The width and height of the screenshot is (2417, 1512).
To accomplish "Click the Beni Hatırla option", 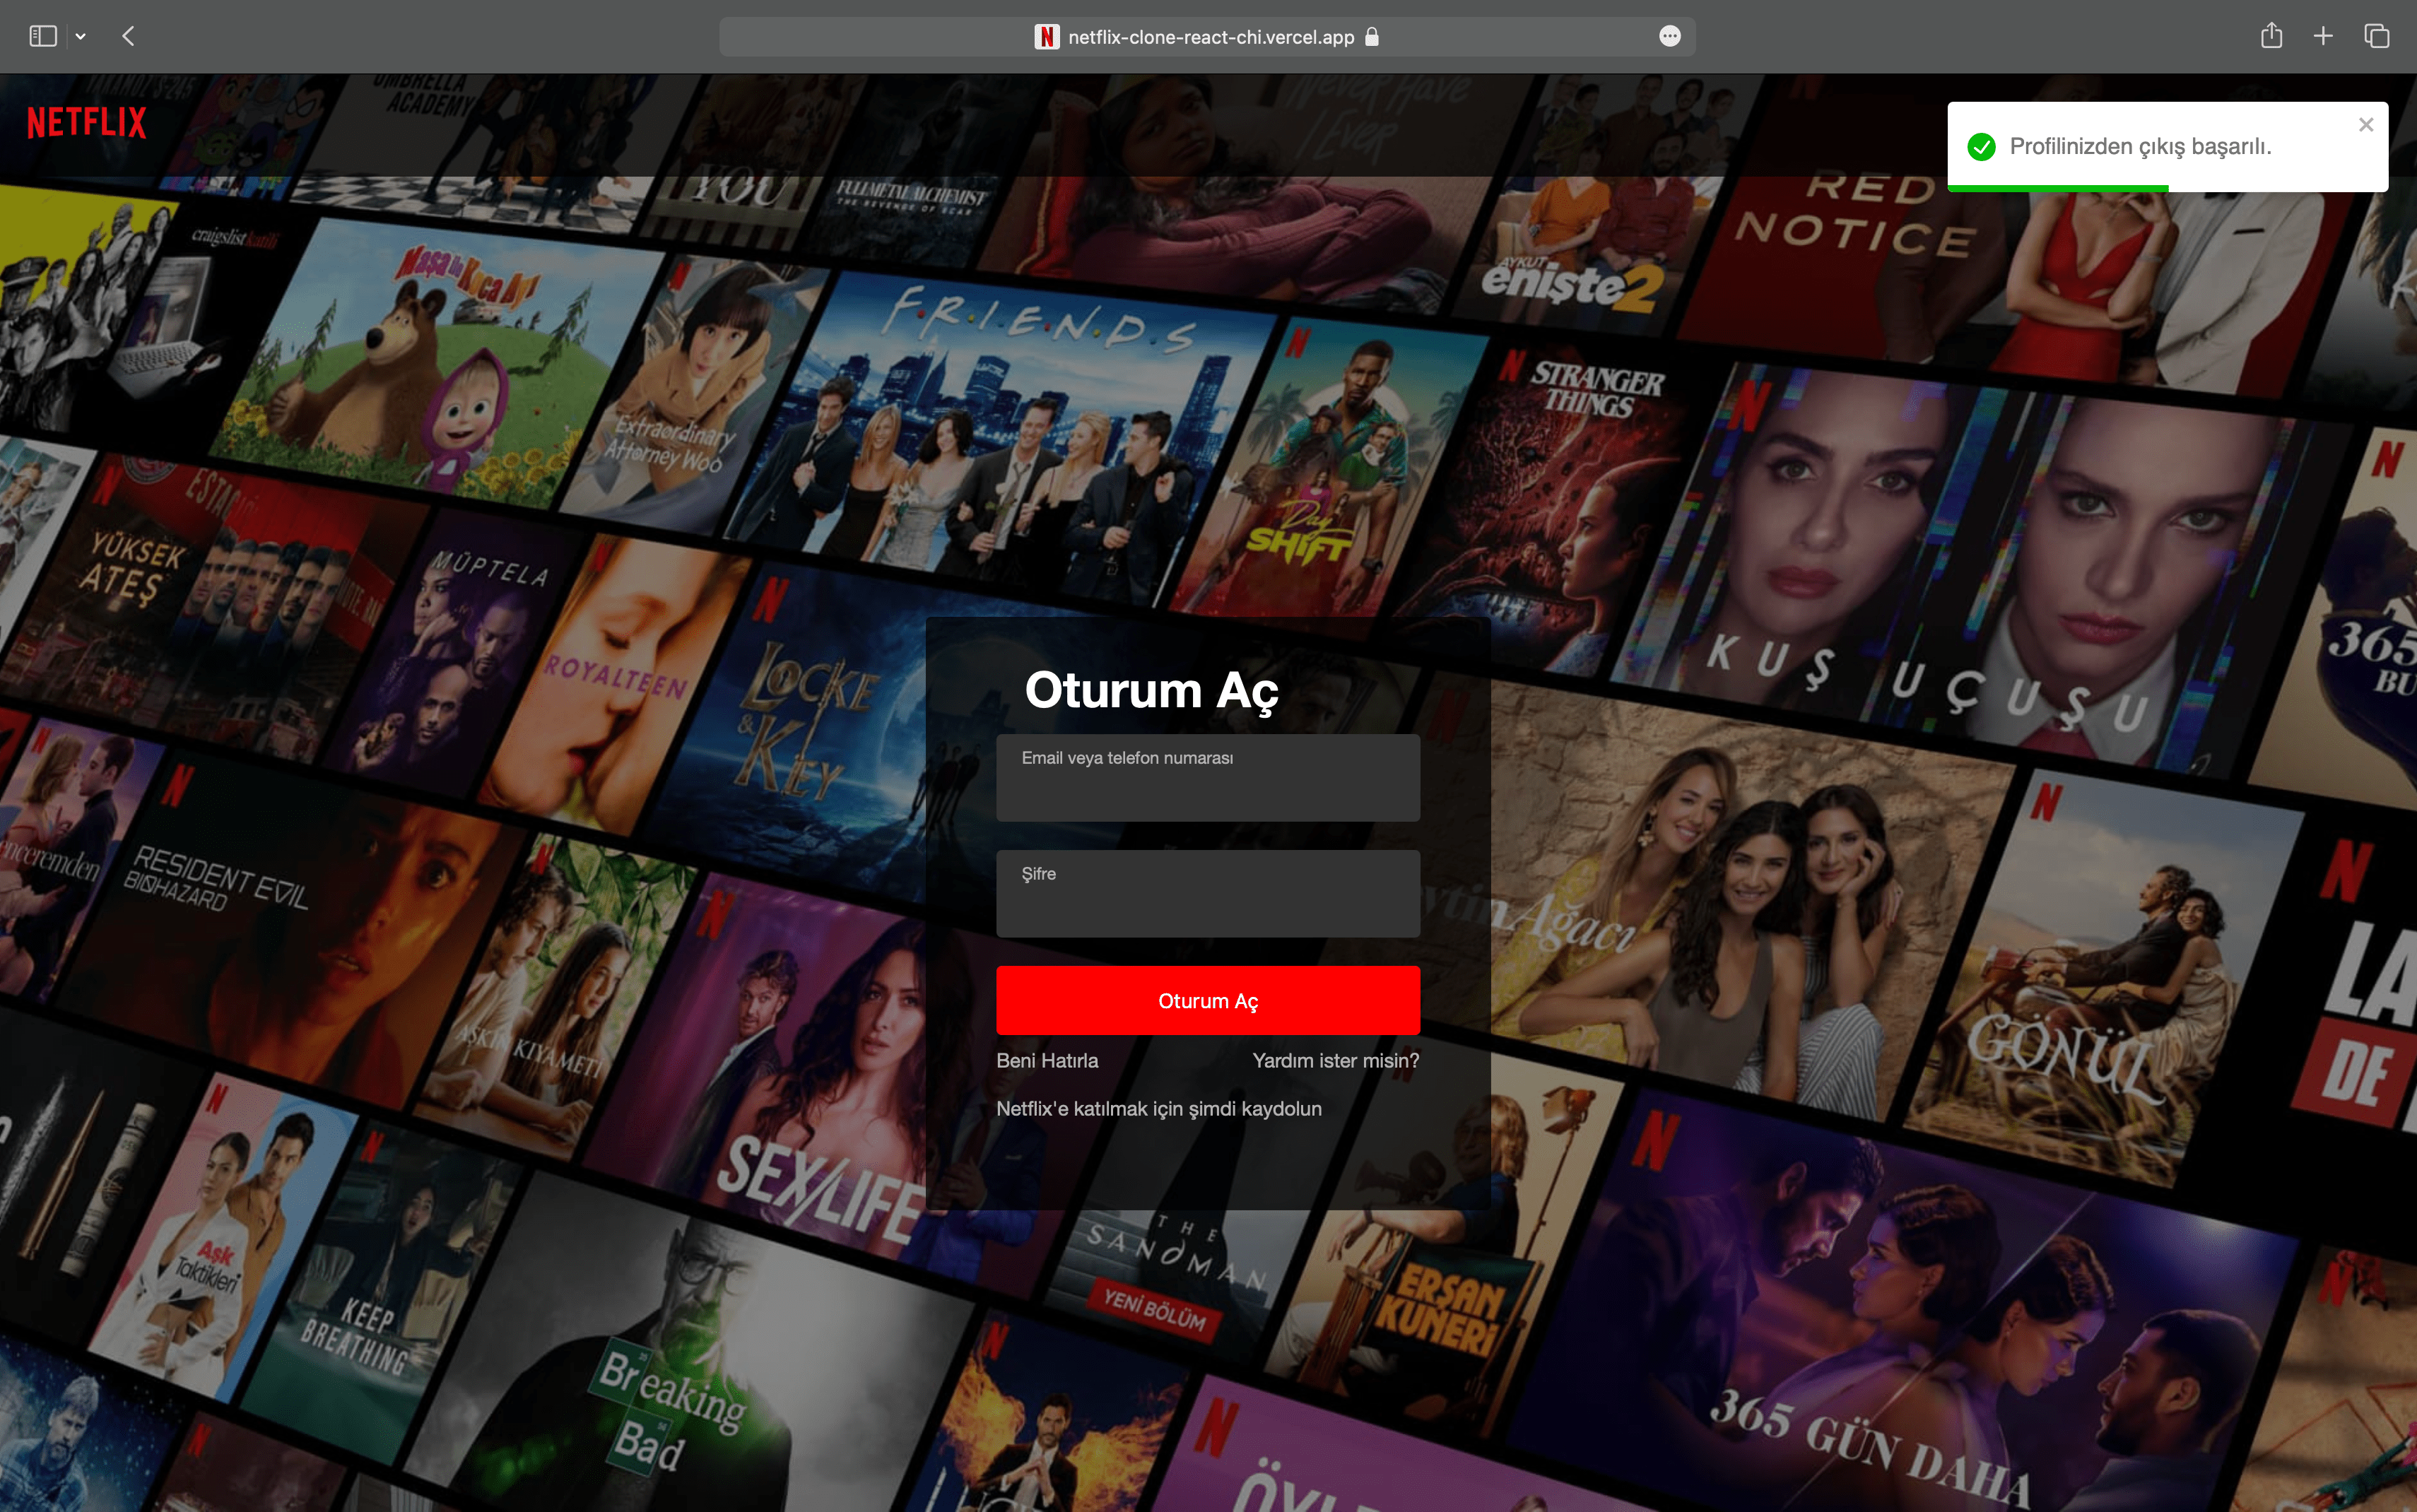I will [1047, 1061].
